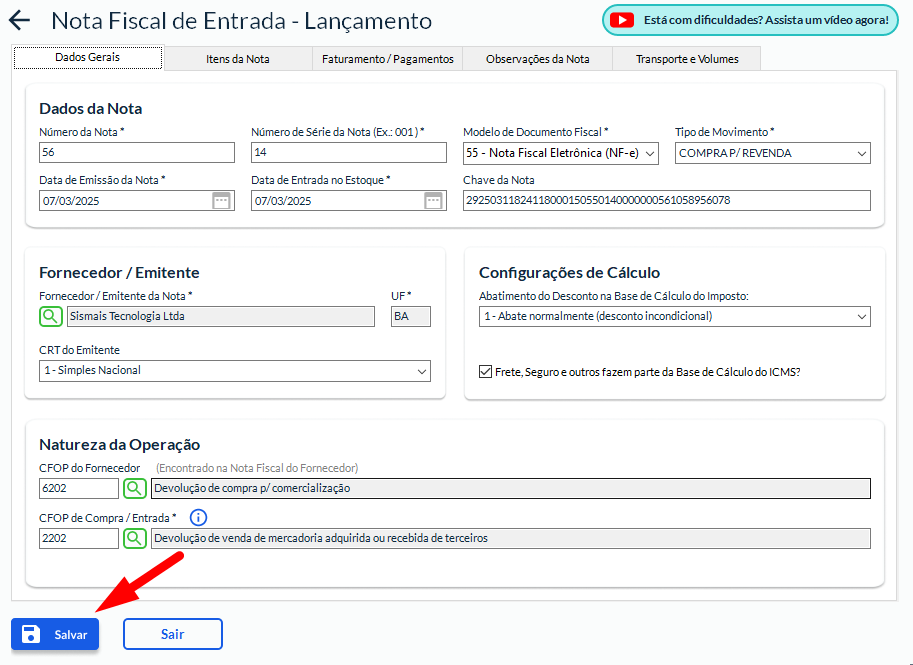Click the back arrow icon
This screenshot has height=665, width=913.
[x=19, y=21]
